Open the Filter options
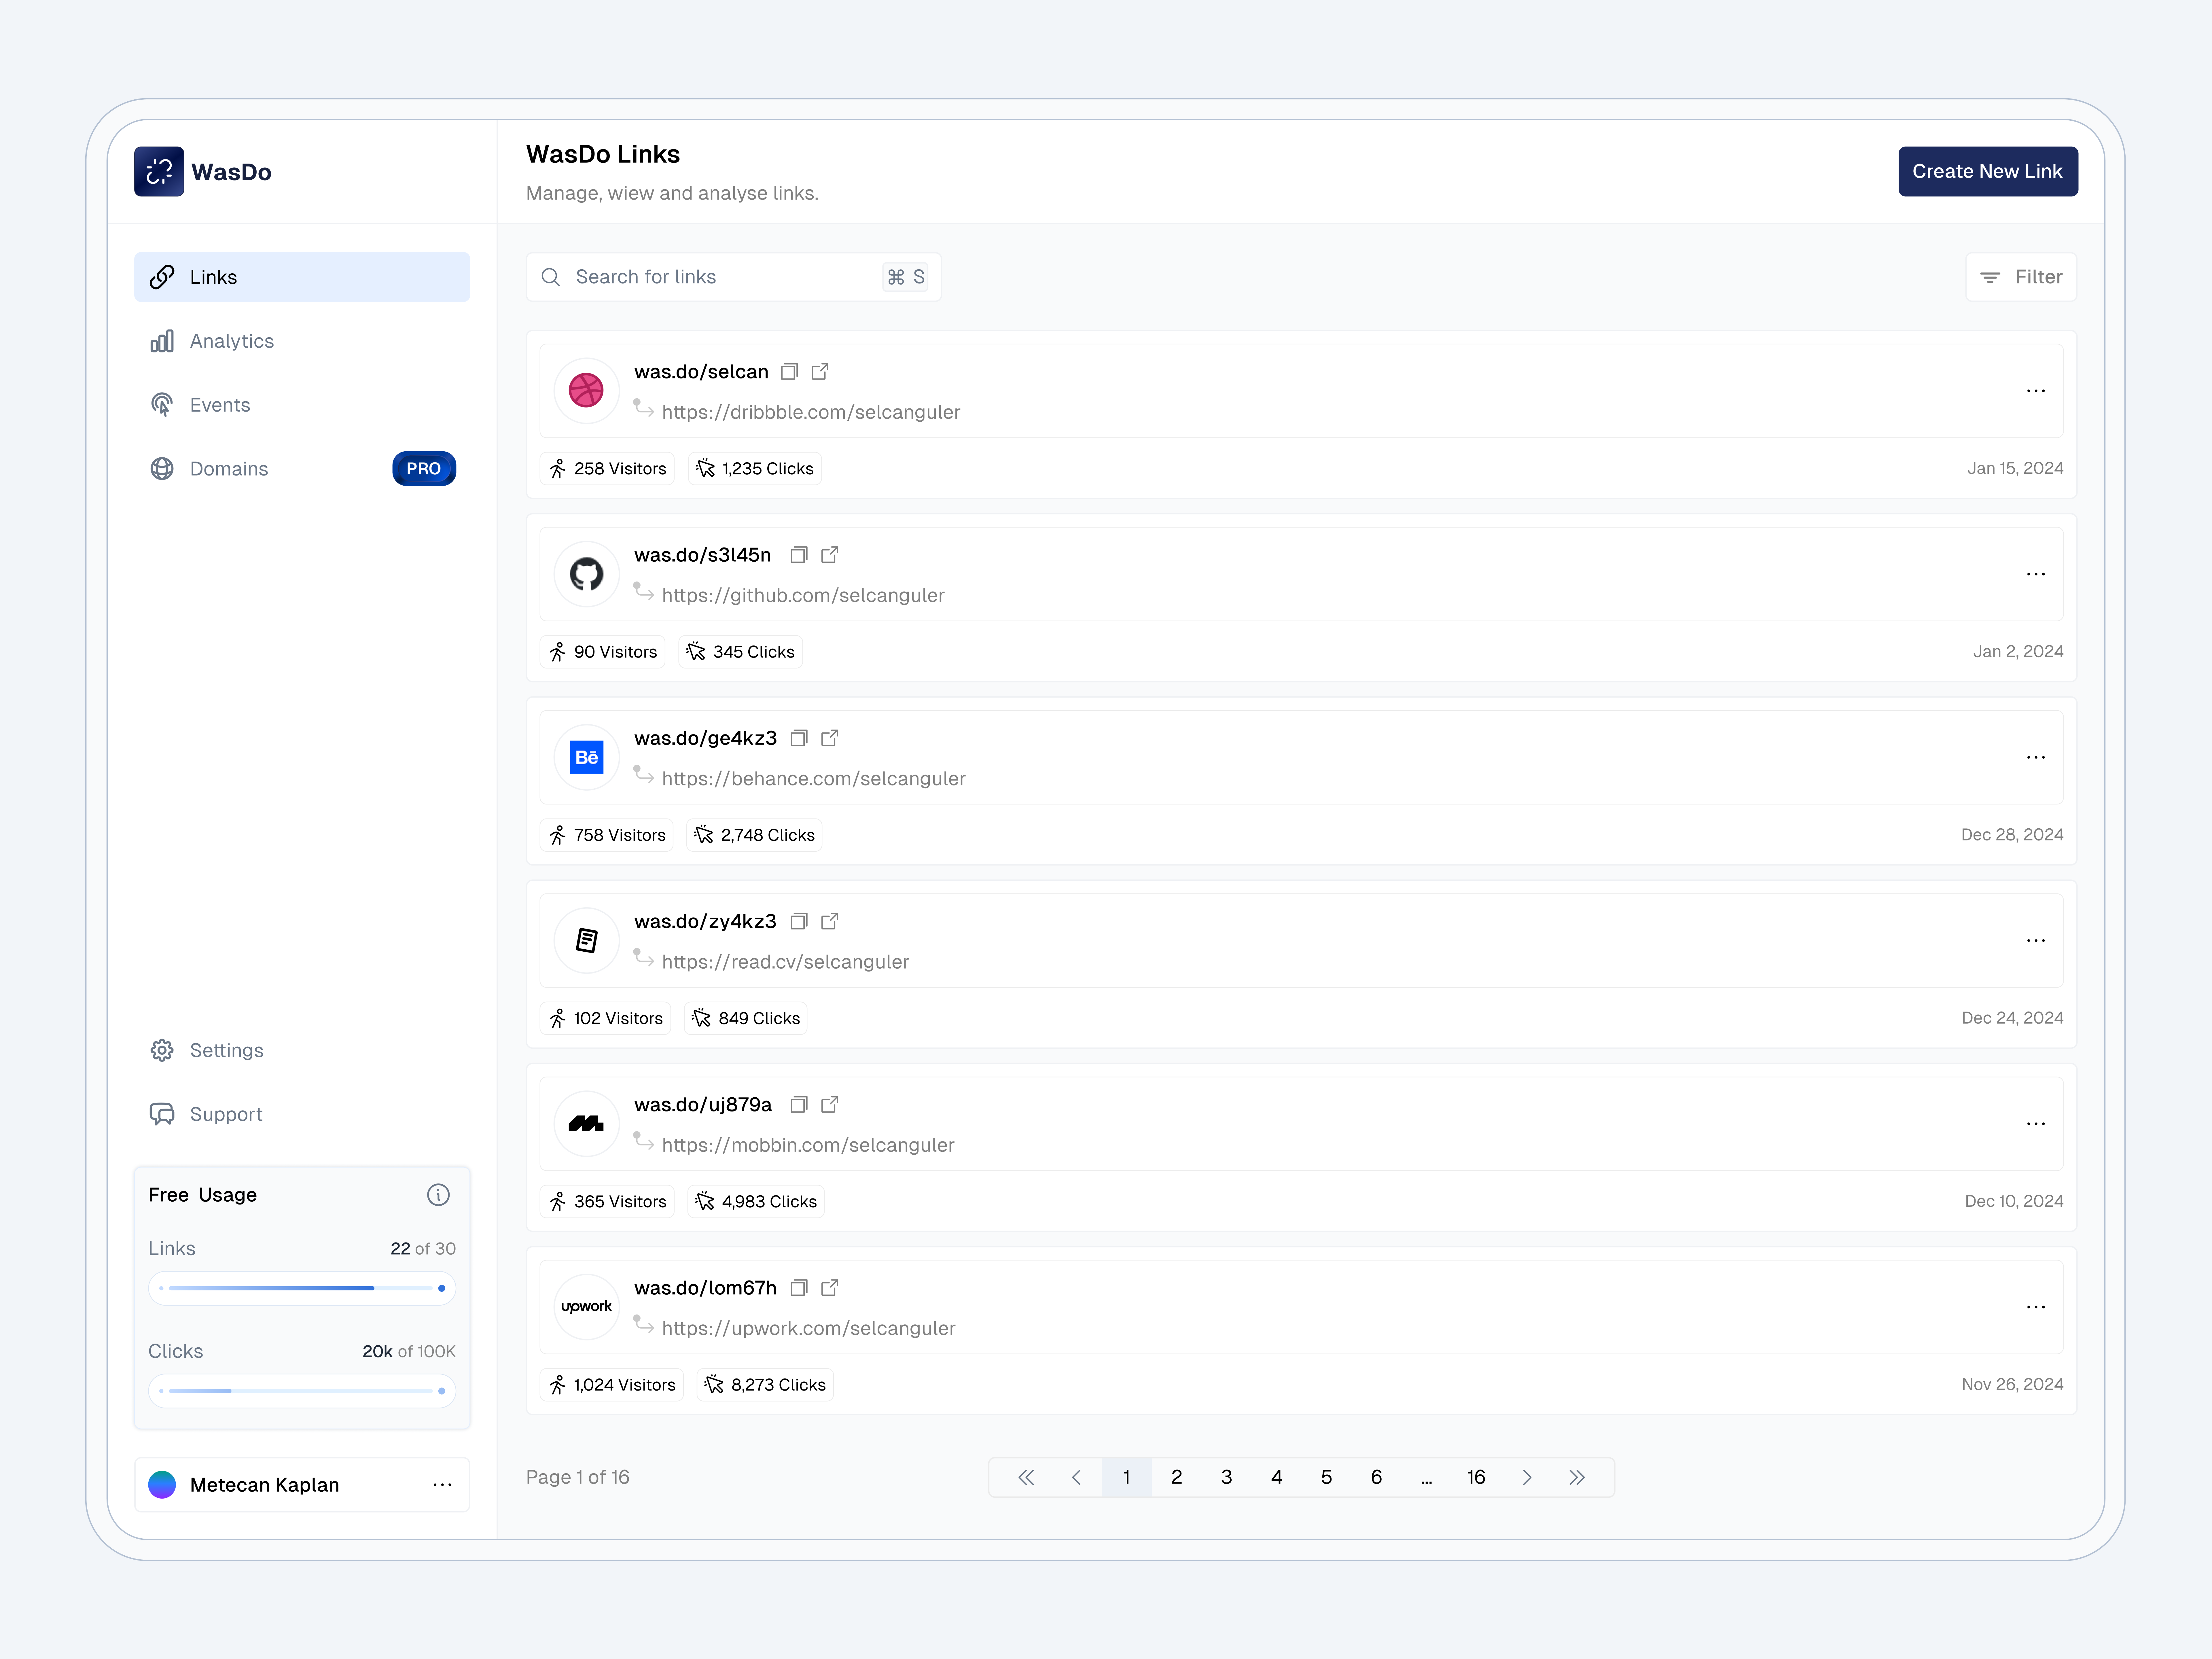The width and height of the screenshot is (2212, 1659). (x=2021, y=277)
